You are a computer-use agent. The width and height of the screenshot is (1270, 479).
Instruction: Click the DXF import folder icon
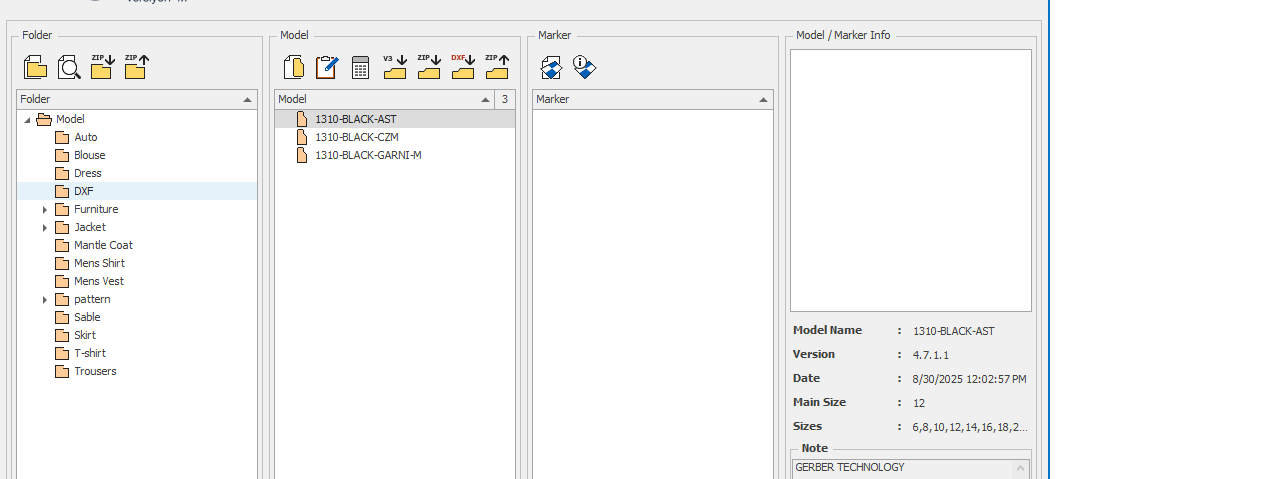tap(462, 67)
